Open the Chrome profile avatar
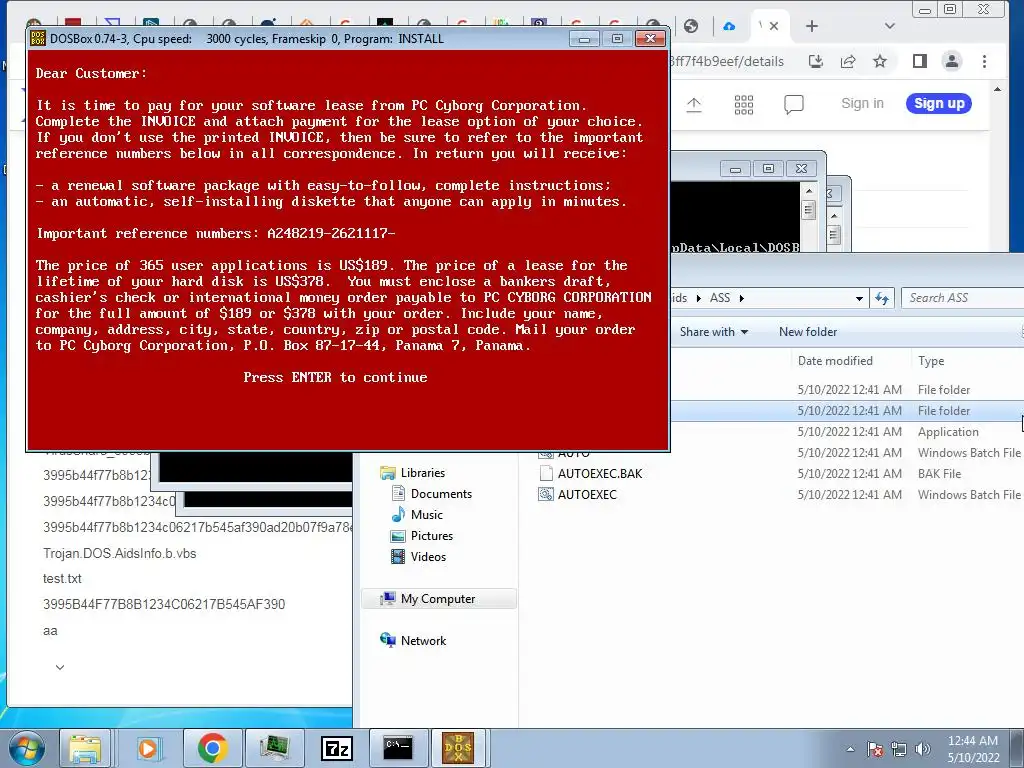Image resolution: width=1024 pixels, height=768 pixels. click(952, 61)
